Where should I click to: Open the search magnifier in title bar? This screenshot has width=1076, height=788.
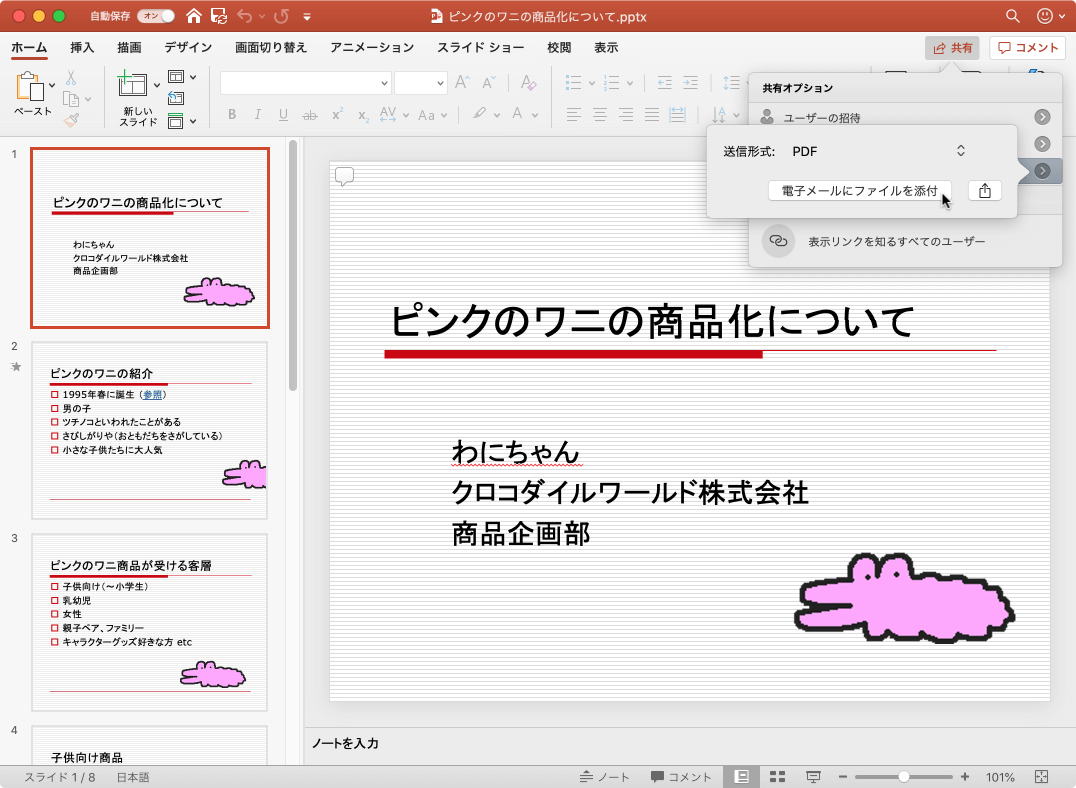(x=1013, y=16)
